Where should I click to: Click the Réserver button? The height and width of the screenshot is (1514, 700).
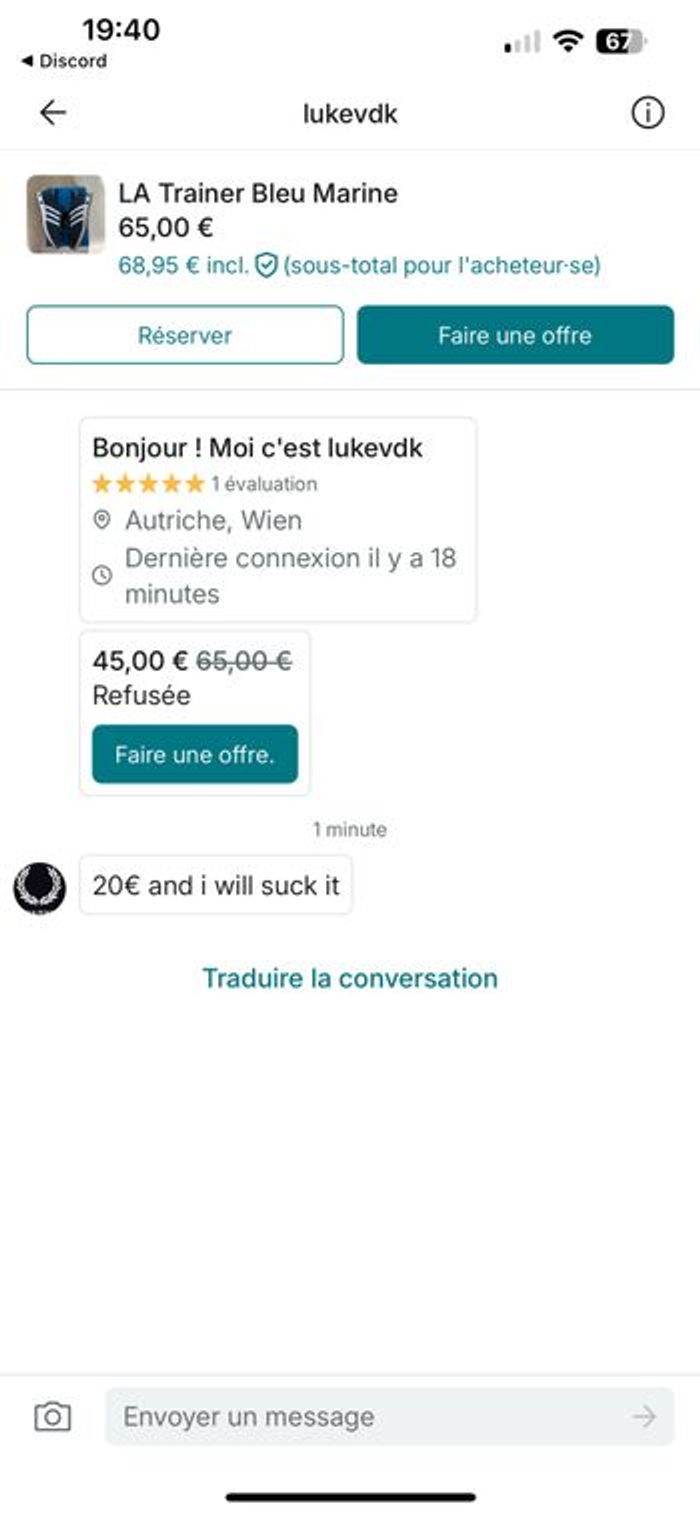point(185,335)
